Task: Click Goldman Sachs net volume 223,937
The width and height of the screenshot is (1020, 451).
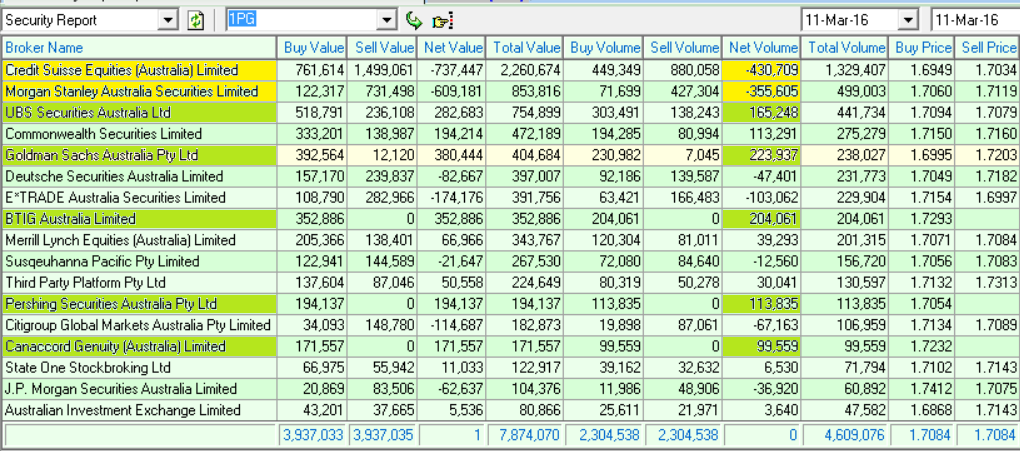Action: (760, 156)
